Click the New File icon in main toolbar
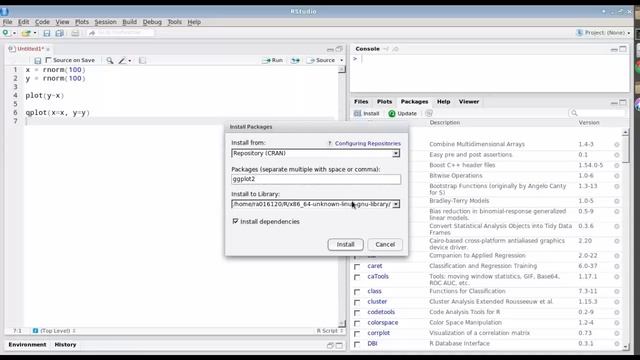The image size is (640, 360). [6, 33]
